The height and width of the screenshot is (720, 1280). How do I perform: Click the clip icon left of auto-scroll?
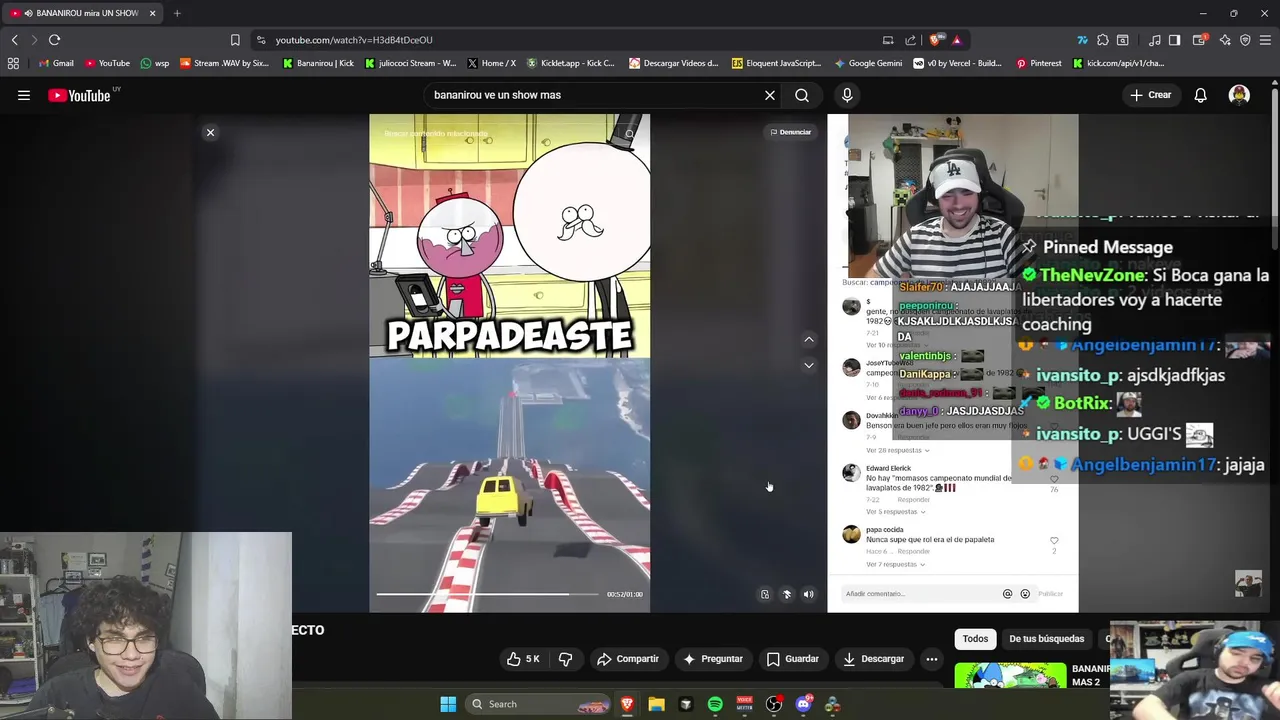pos(765,594)
